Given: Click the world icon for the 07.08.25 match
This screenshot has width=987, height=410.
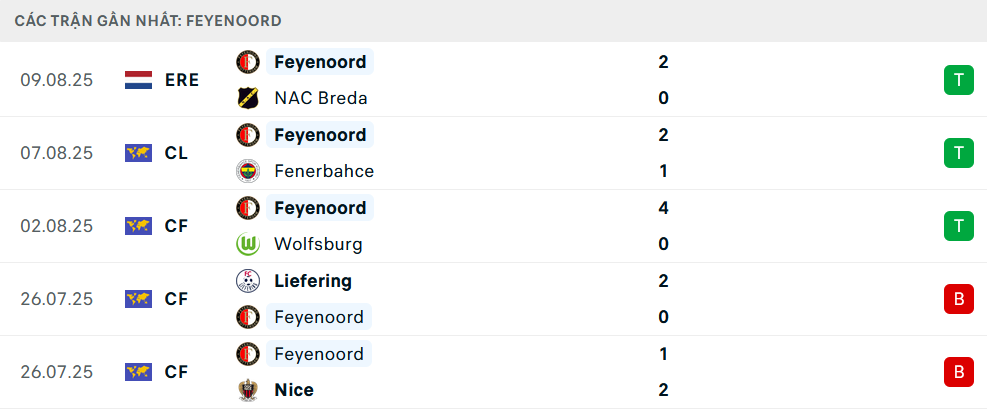Looking at the screenshot, I should pos(138,153).
